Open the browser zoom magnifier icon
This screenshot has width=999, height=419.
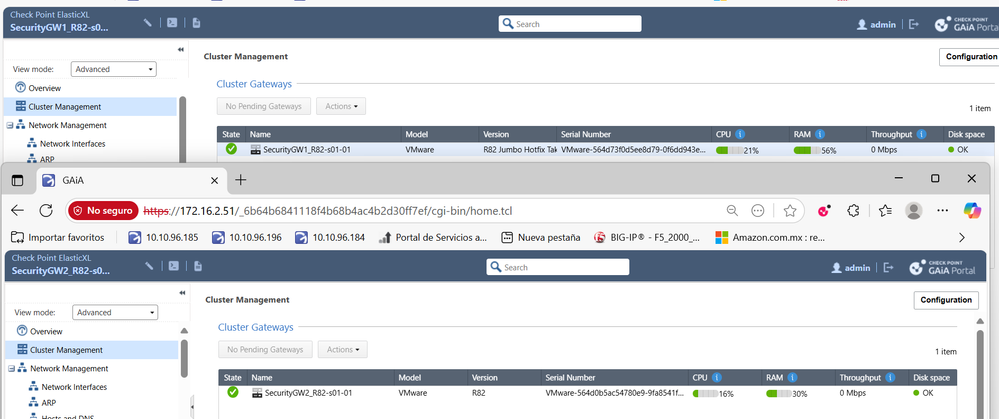732,211
